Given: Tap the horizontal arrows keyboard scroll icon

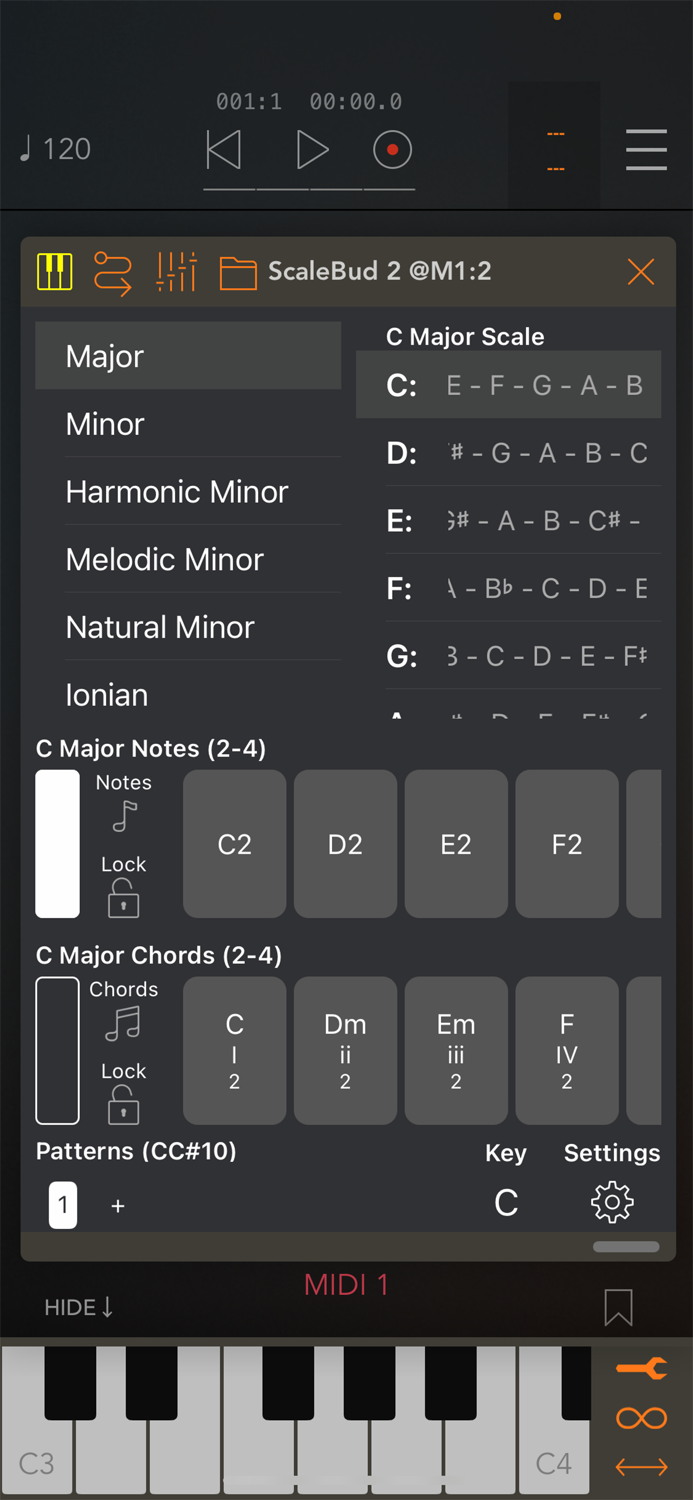Looking at the screenshot, I should click(x=641, y=1466).
